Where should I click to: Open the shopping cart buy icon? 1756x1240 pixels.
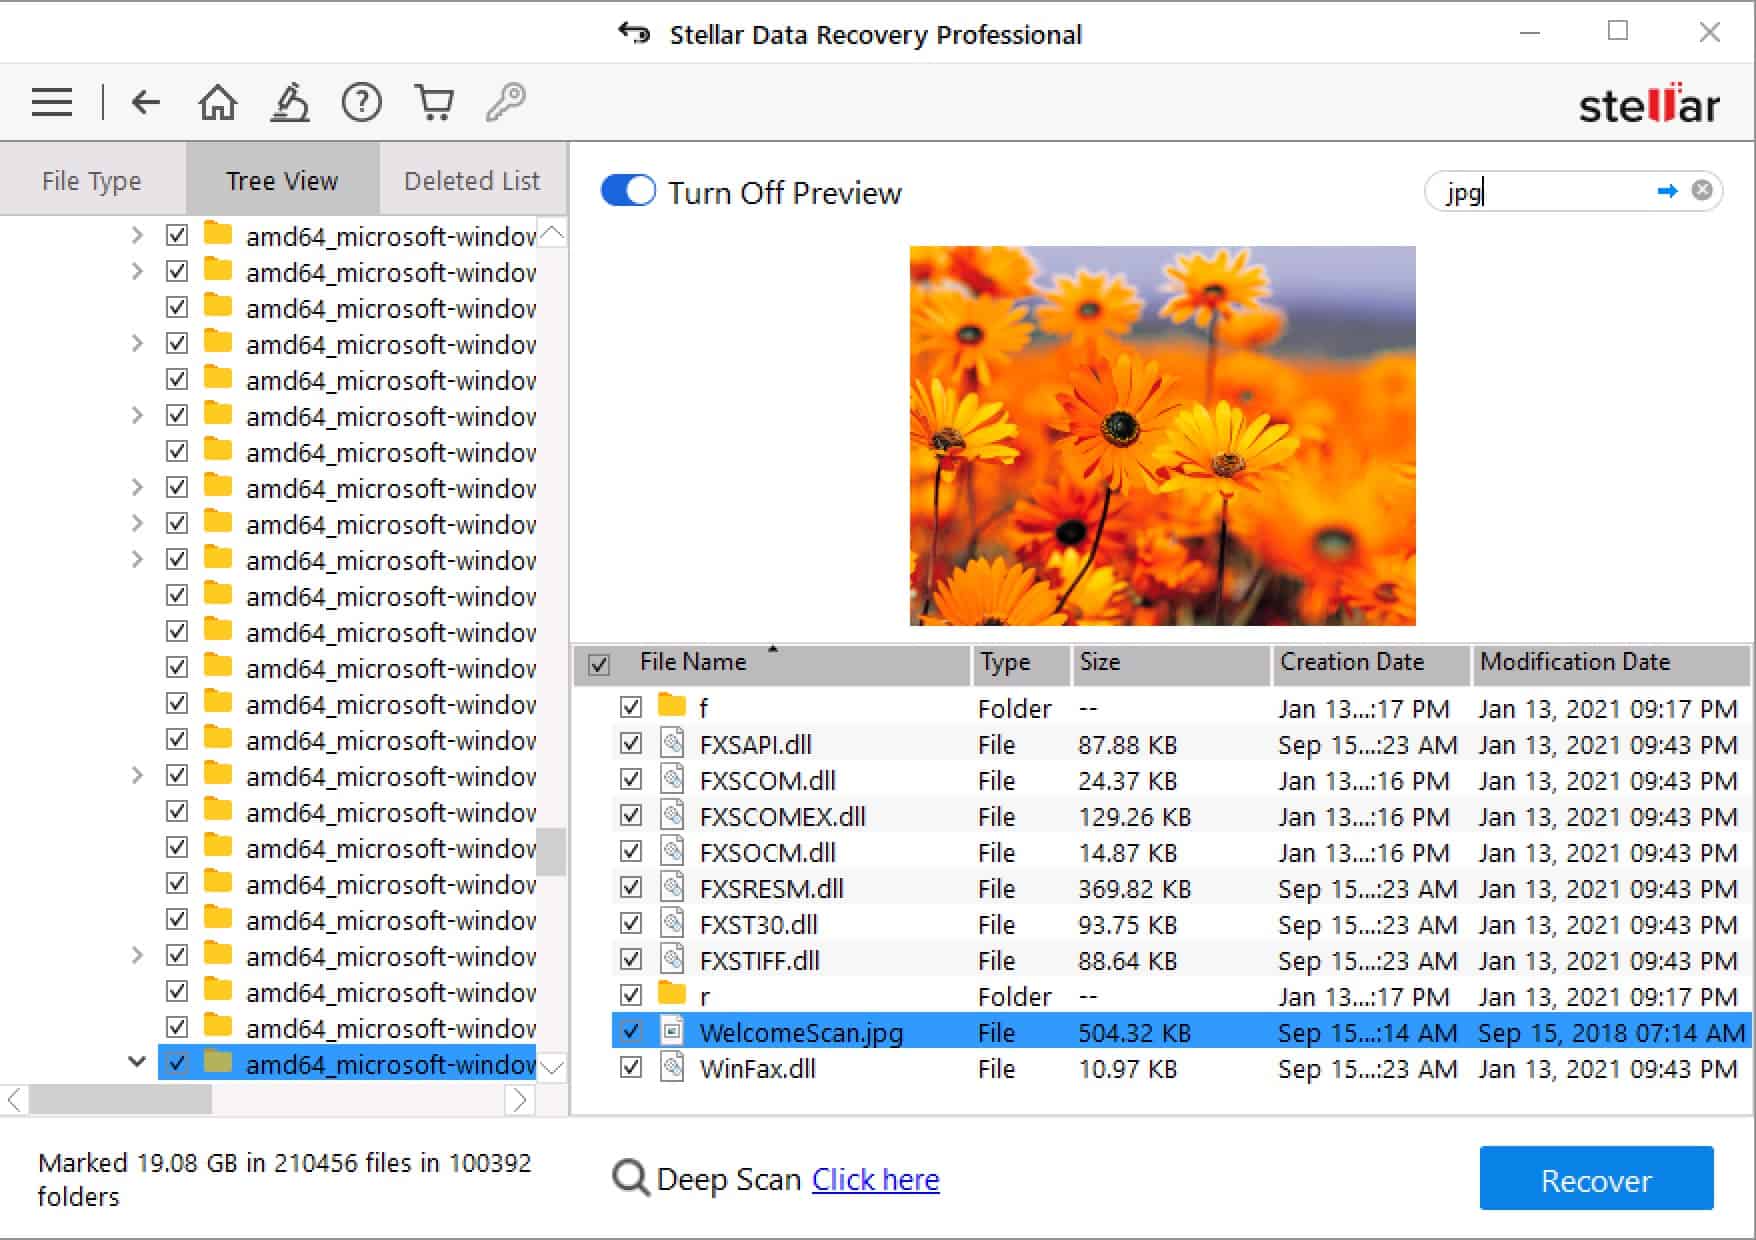pos(434,102)
